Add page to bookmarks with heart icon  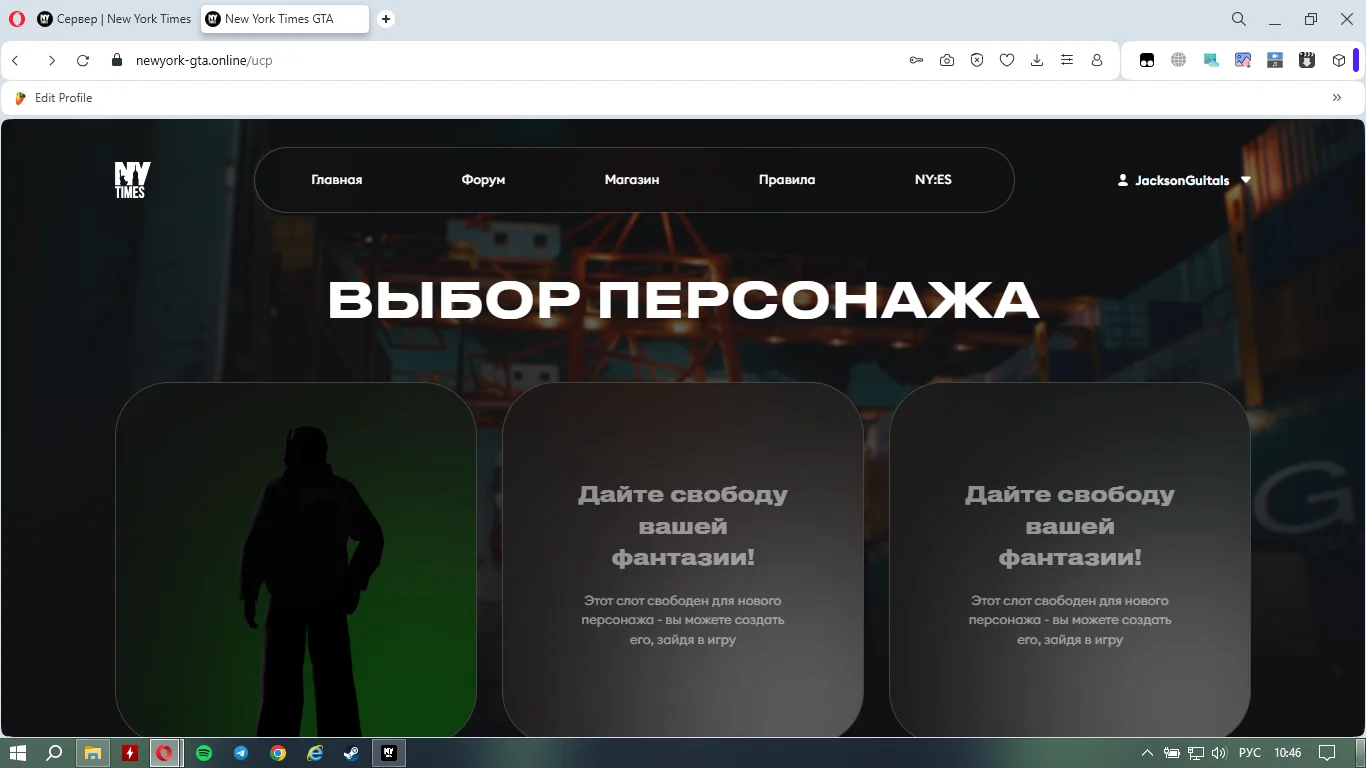[x=1007, y=60]
